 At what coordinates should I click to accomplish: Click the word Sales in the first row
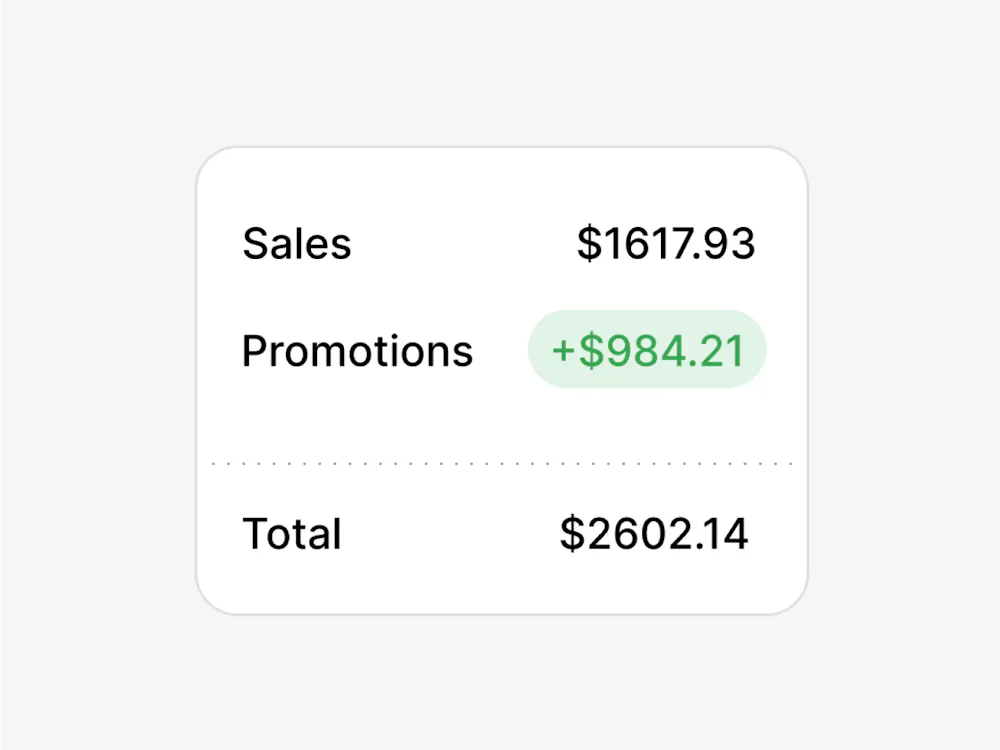click(x=297, y=244)
